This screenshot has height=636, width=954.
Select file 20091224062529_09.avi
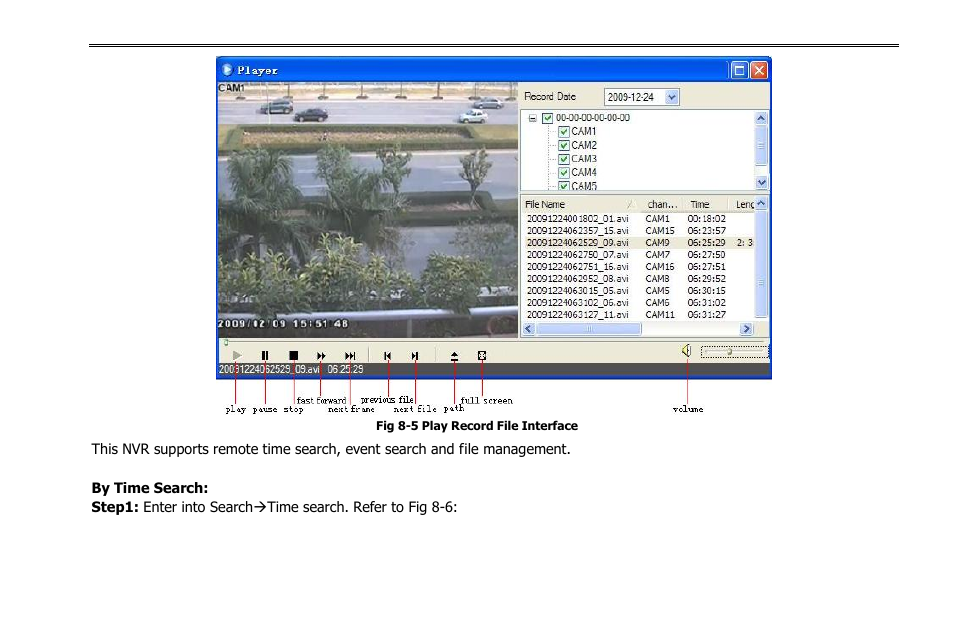click(577, 242)
